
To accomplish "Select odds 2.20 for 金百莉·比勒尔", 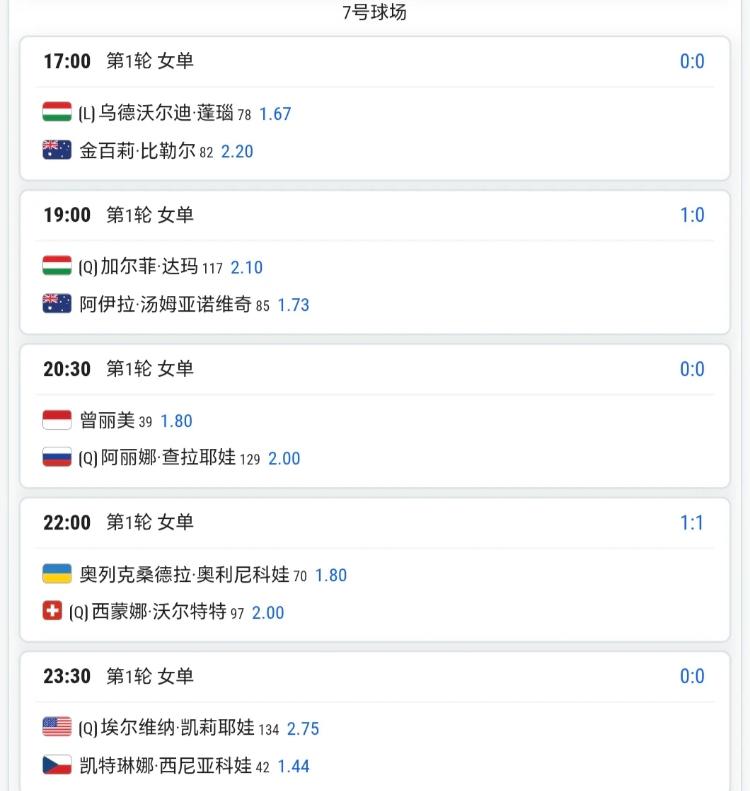I will [237, 152].
